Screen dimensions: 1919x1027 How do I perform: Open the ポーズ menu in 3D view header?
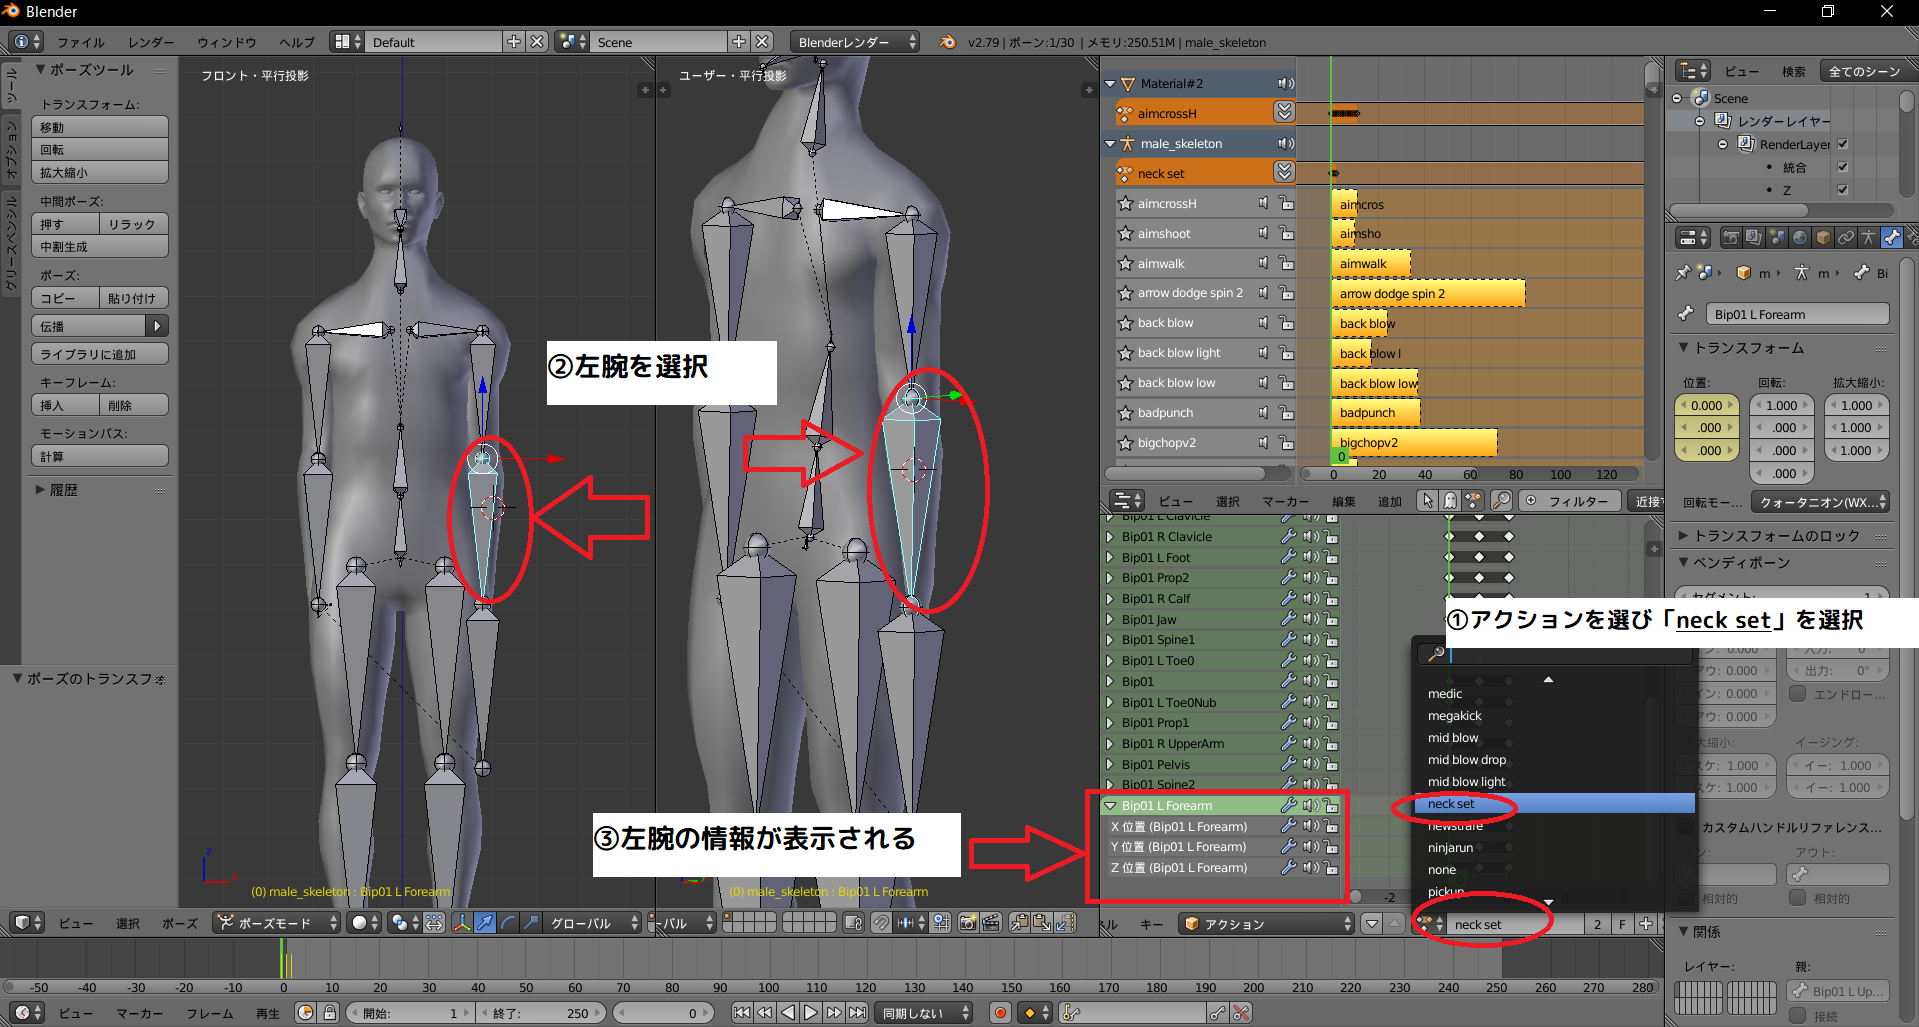click(180, 923)
